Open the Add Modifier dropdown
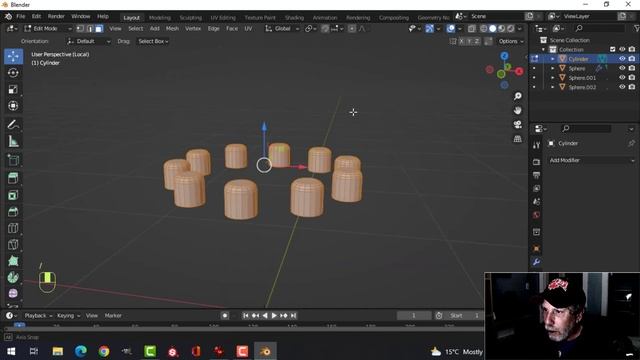 coord(591,160)
